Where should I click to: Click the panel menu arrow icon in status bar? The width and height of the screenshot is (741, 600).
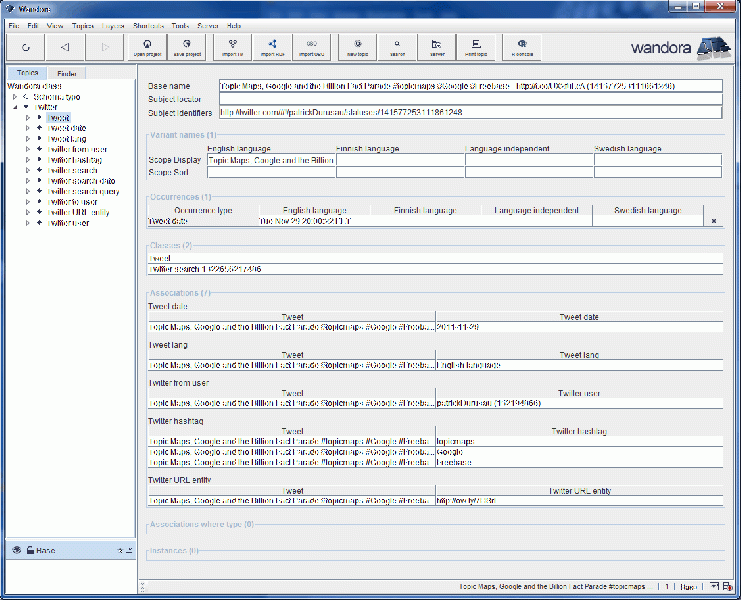click(x=714, y=586)
